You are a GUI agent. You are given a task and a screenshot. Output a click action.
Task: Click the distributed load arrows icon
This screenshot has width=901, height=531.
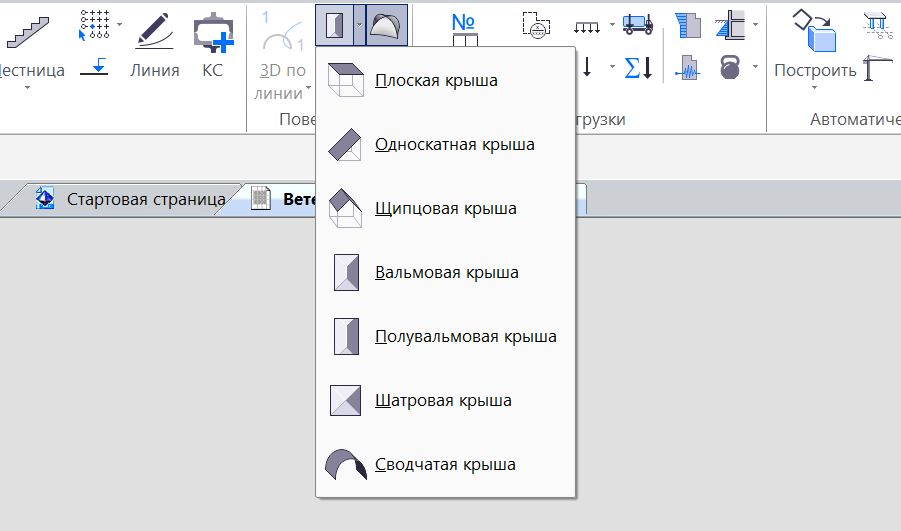587,24
